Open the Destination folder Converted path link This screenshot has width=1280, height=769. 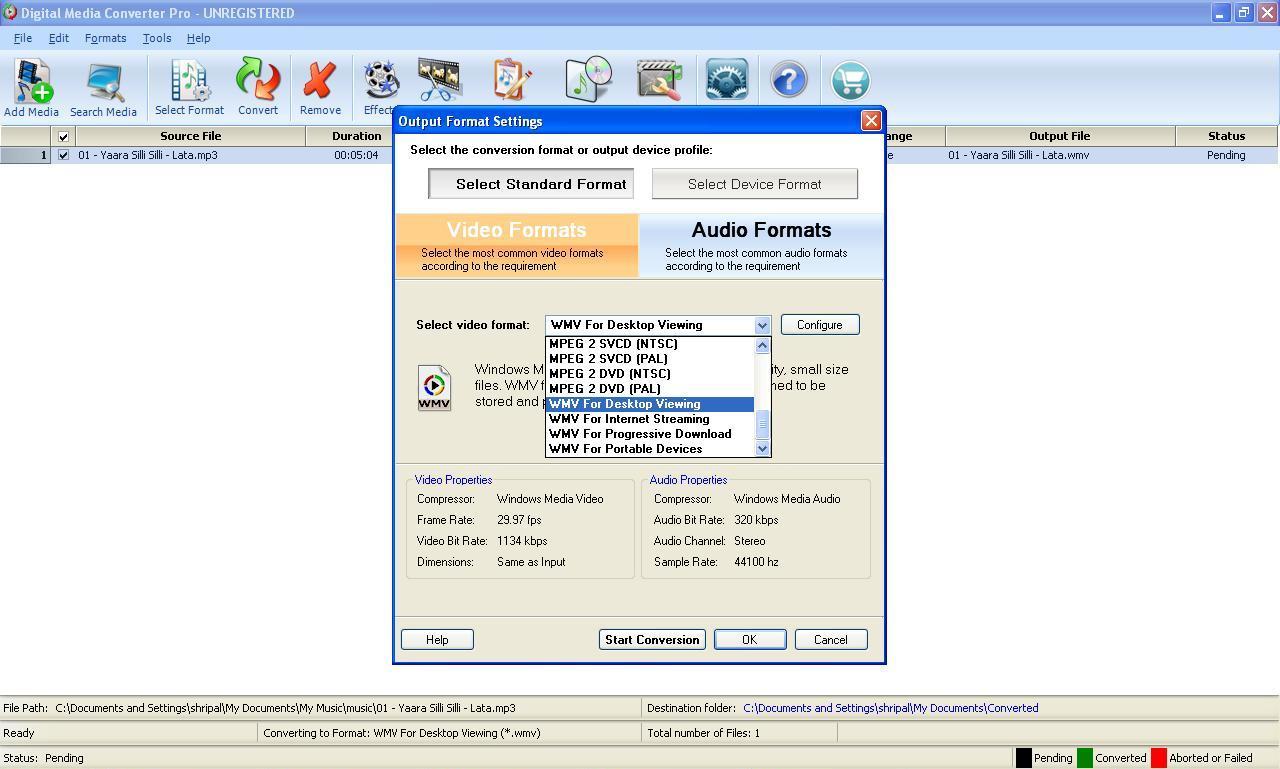pyautogui.click(x=890, y=708)
